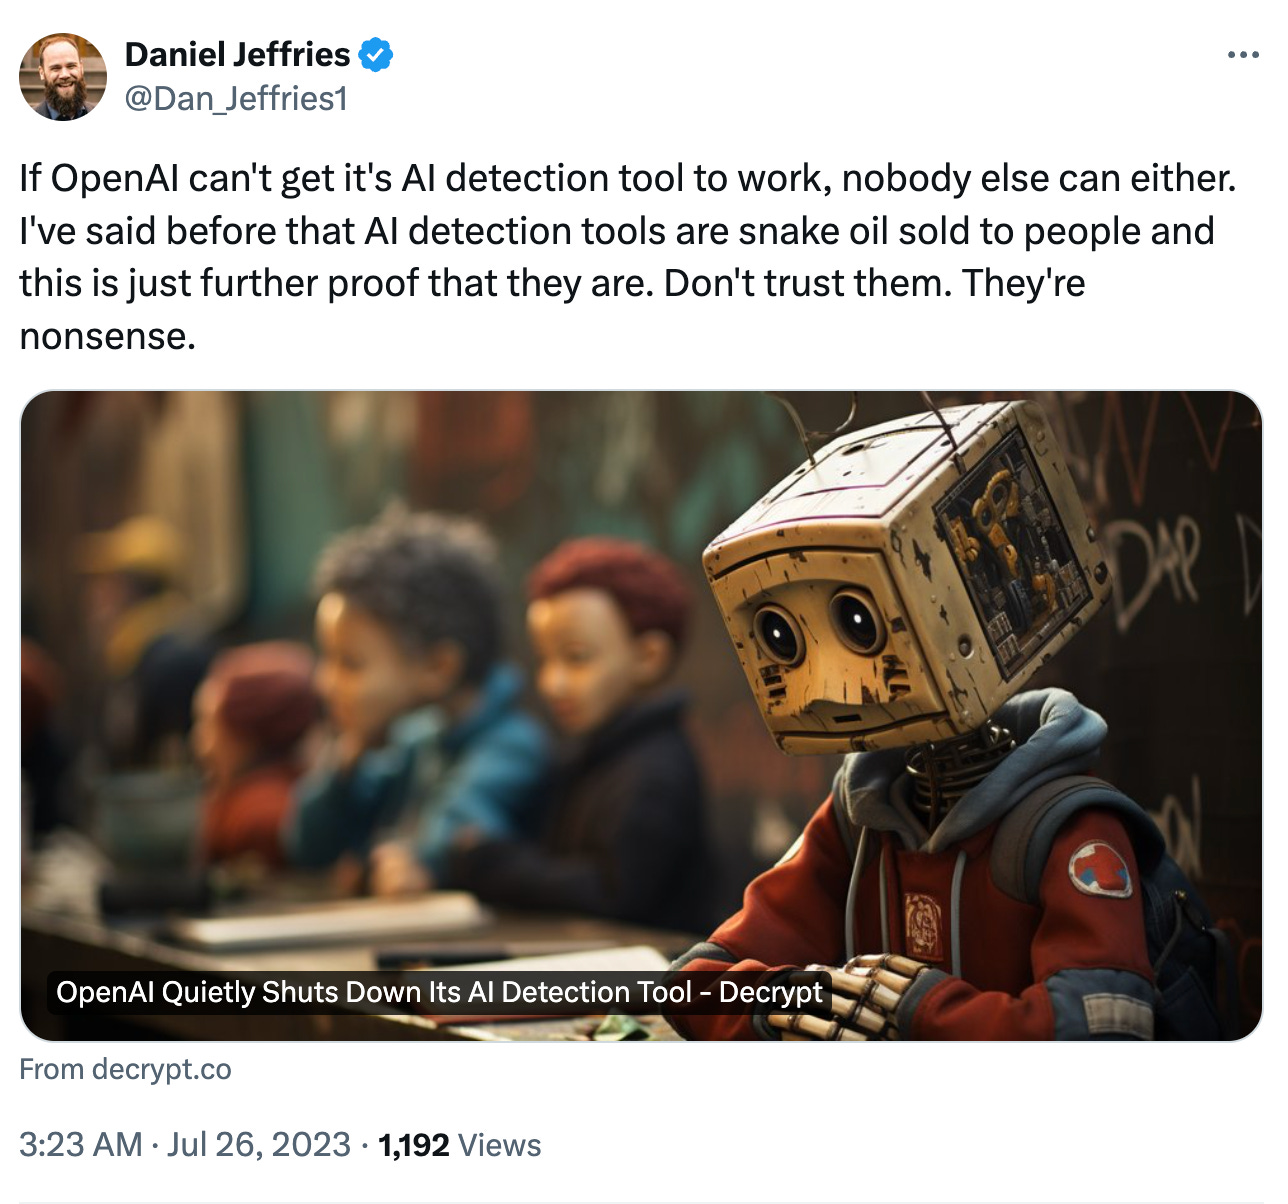Follow the 'From decrypt.co' source link
This screenshot has width=1288, height=1204.
(126, 1069)
